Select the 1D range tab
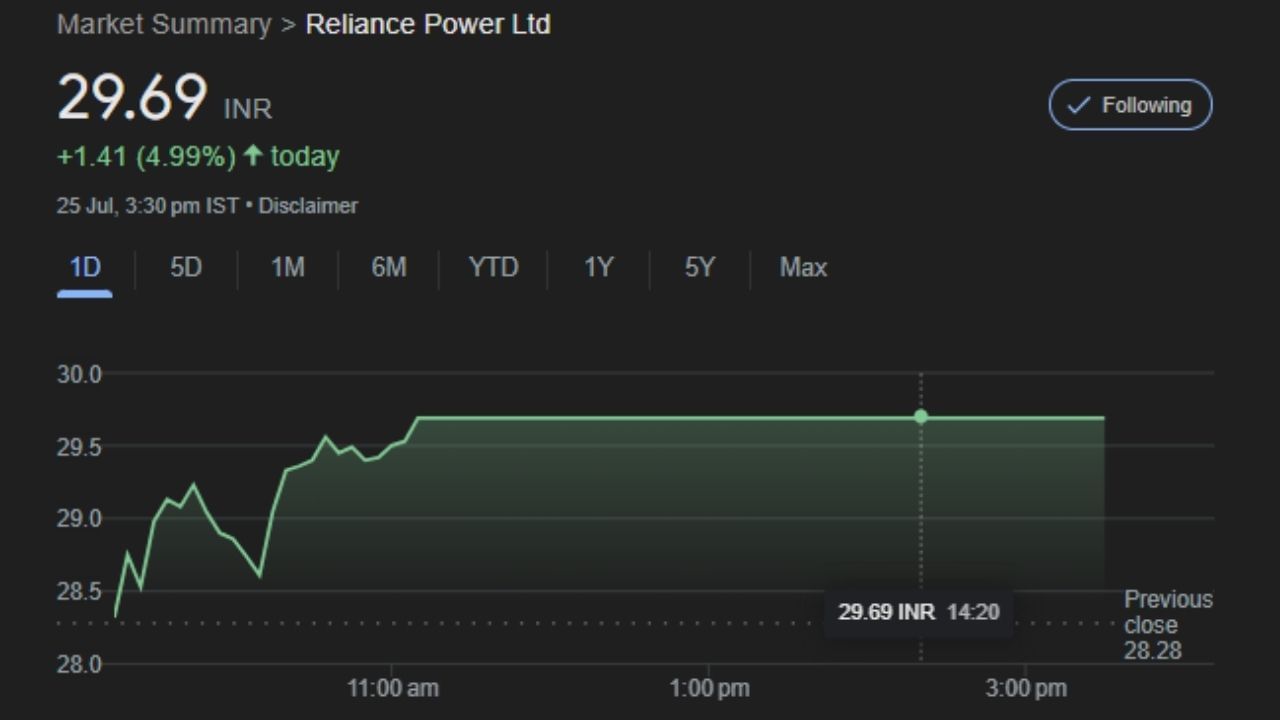Viewport: 1280px width, 720px height. coord(85,268)
